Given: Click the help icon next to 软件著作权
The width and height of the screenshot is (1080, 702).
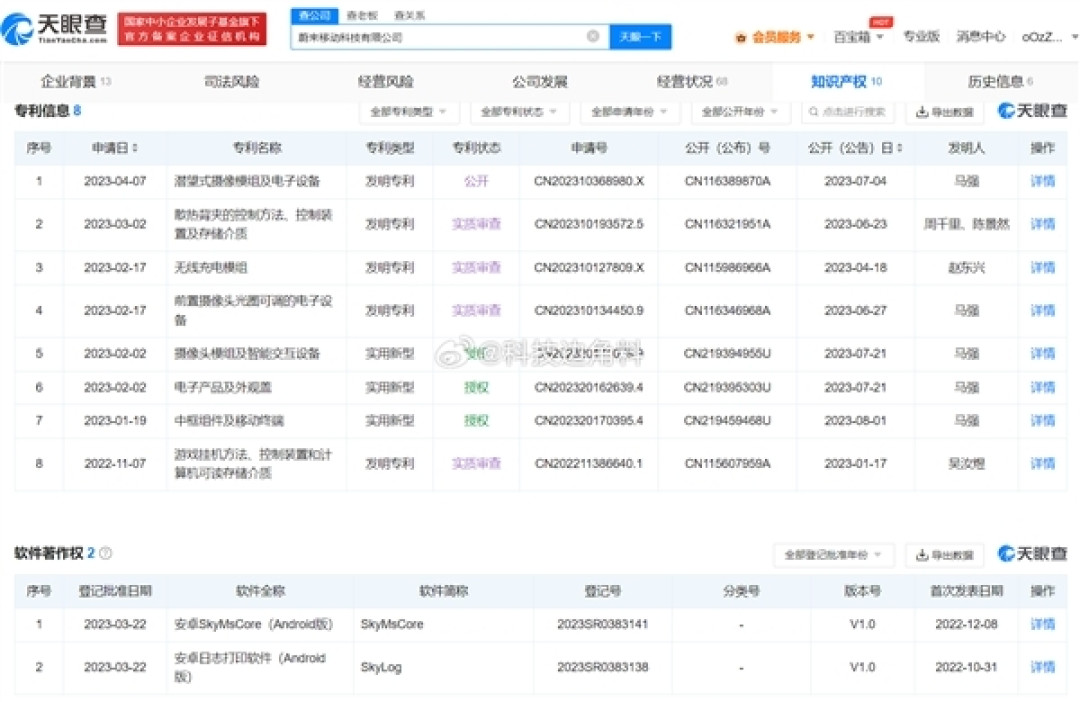Looking at the screenshot, I should coord(105,553).
